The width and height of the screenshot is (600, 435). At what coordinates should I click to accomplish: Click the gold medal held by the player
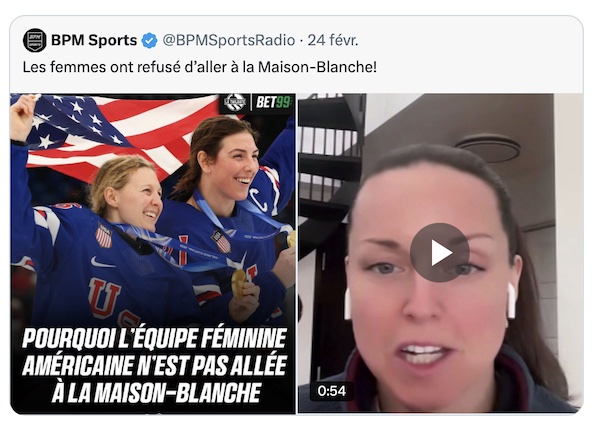[x=239, y=283]
